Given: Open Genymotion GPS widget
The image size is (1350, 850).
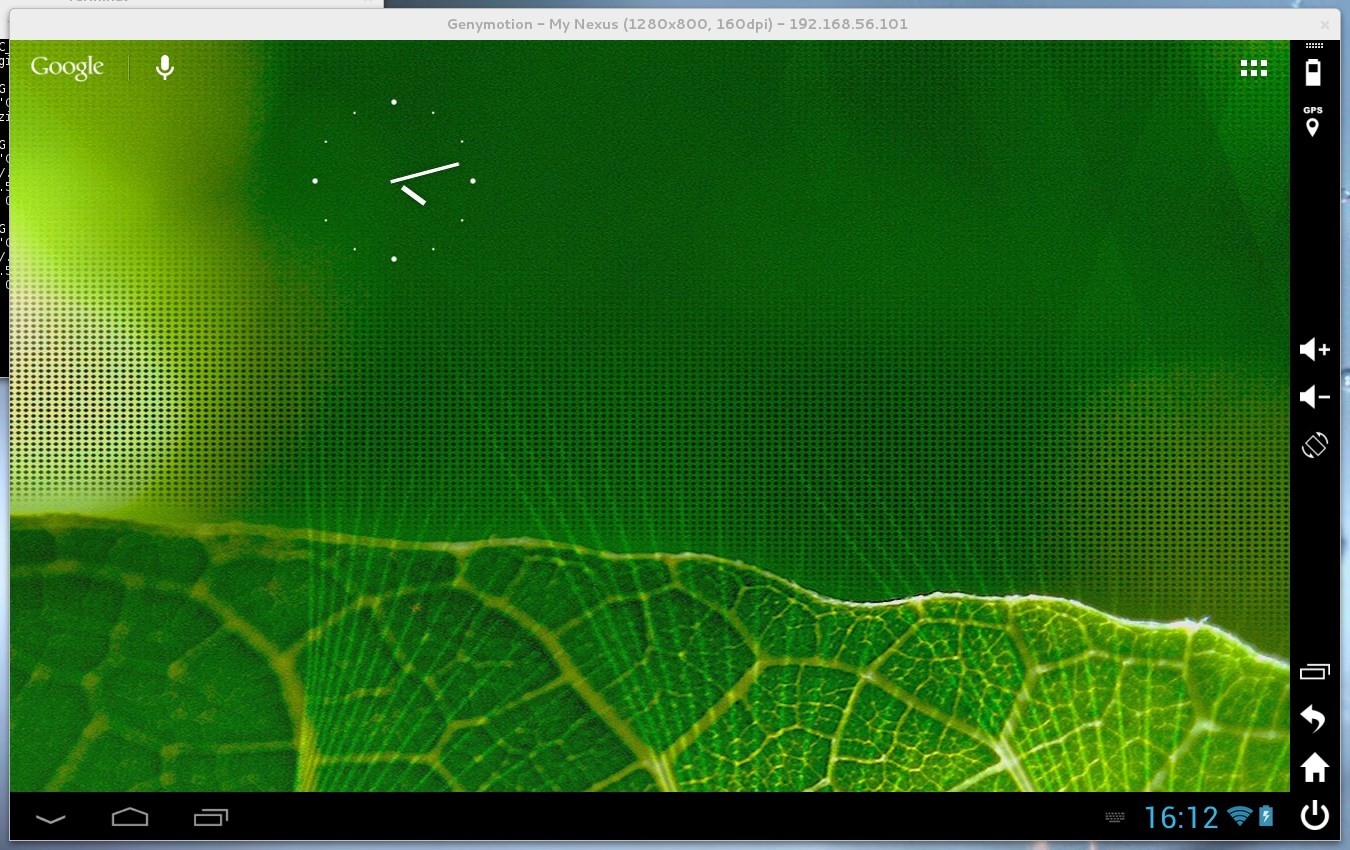Looking at the screenshot, I should [x=1313, y=122].
